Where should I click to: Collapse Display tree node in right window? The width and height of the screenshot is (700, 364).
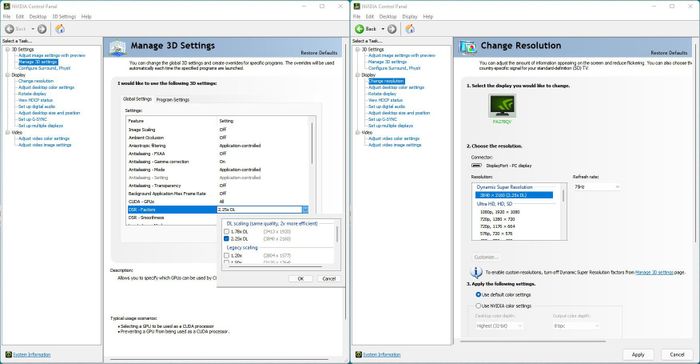358,75
